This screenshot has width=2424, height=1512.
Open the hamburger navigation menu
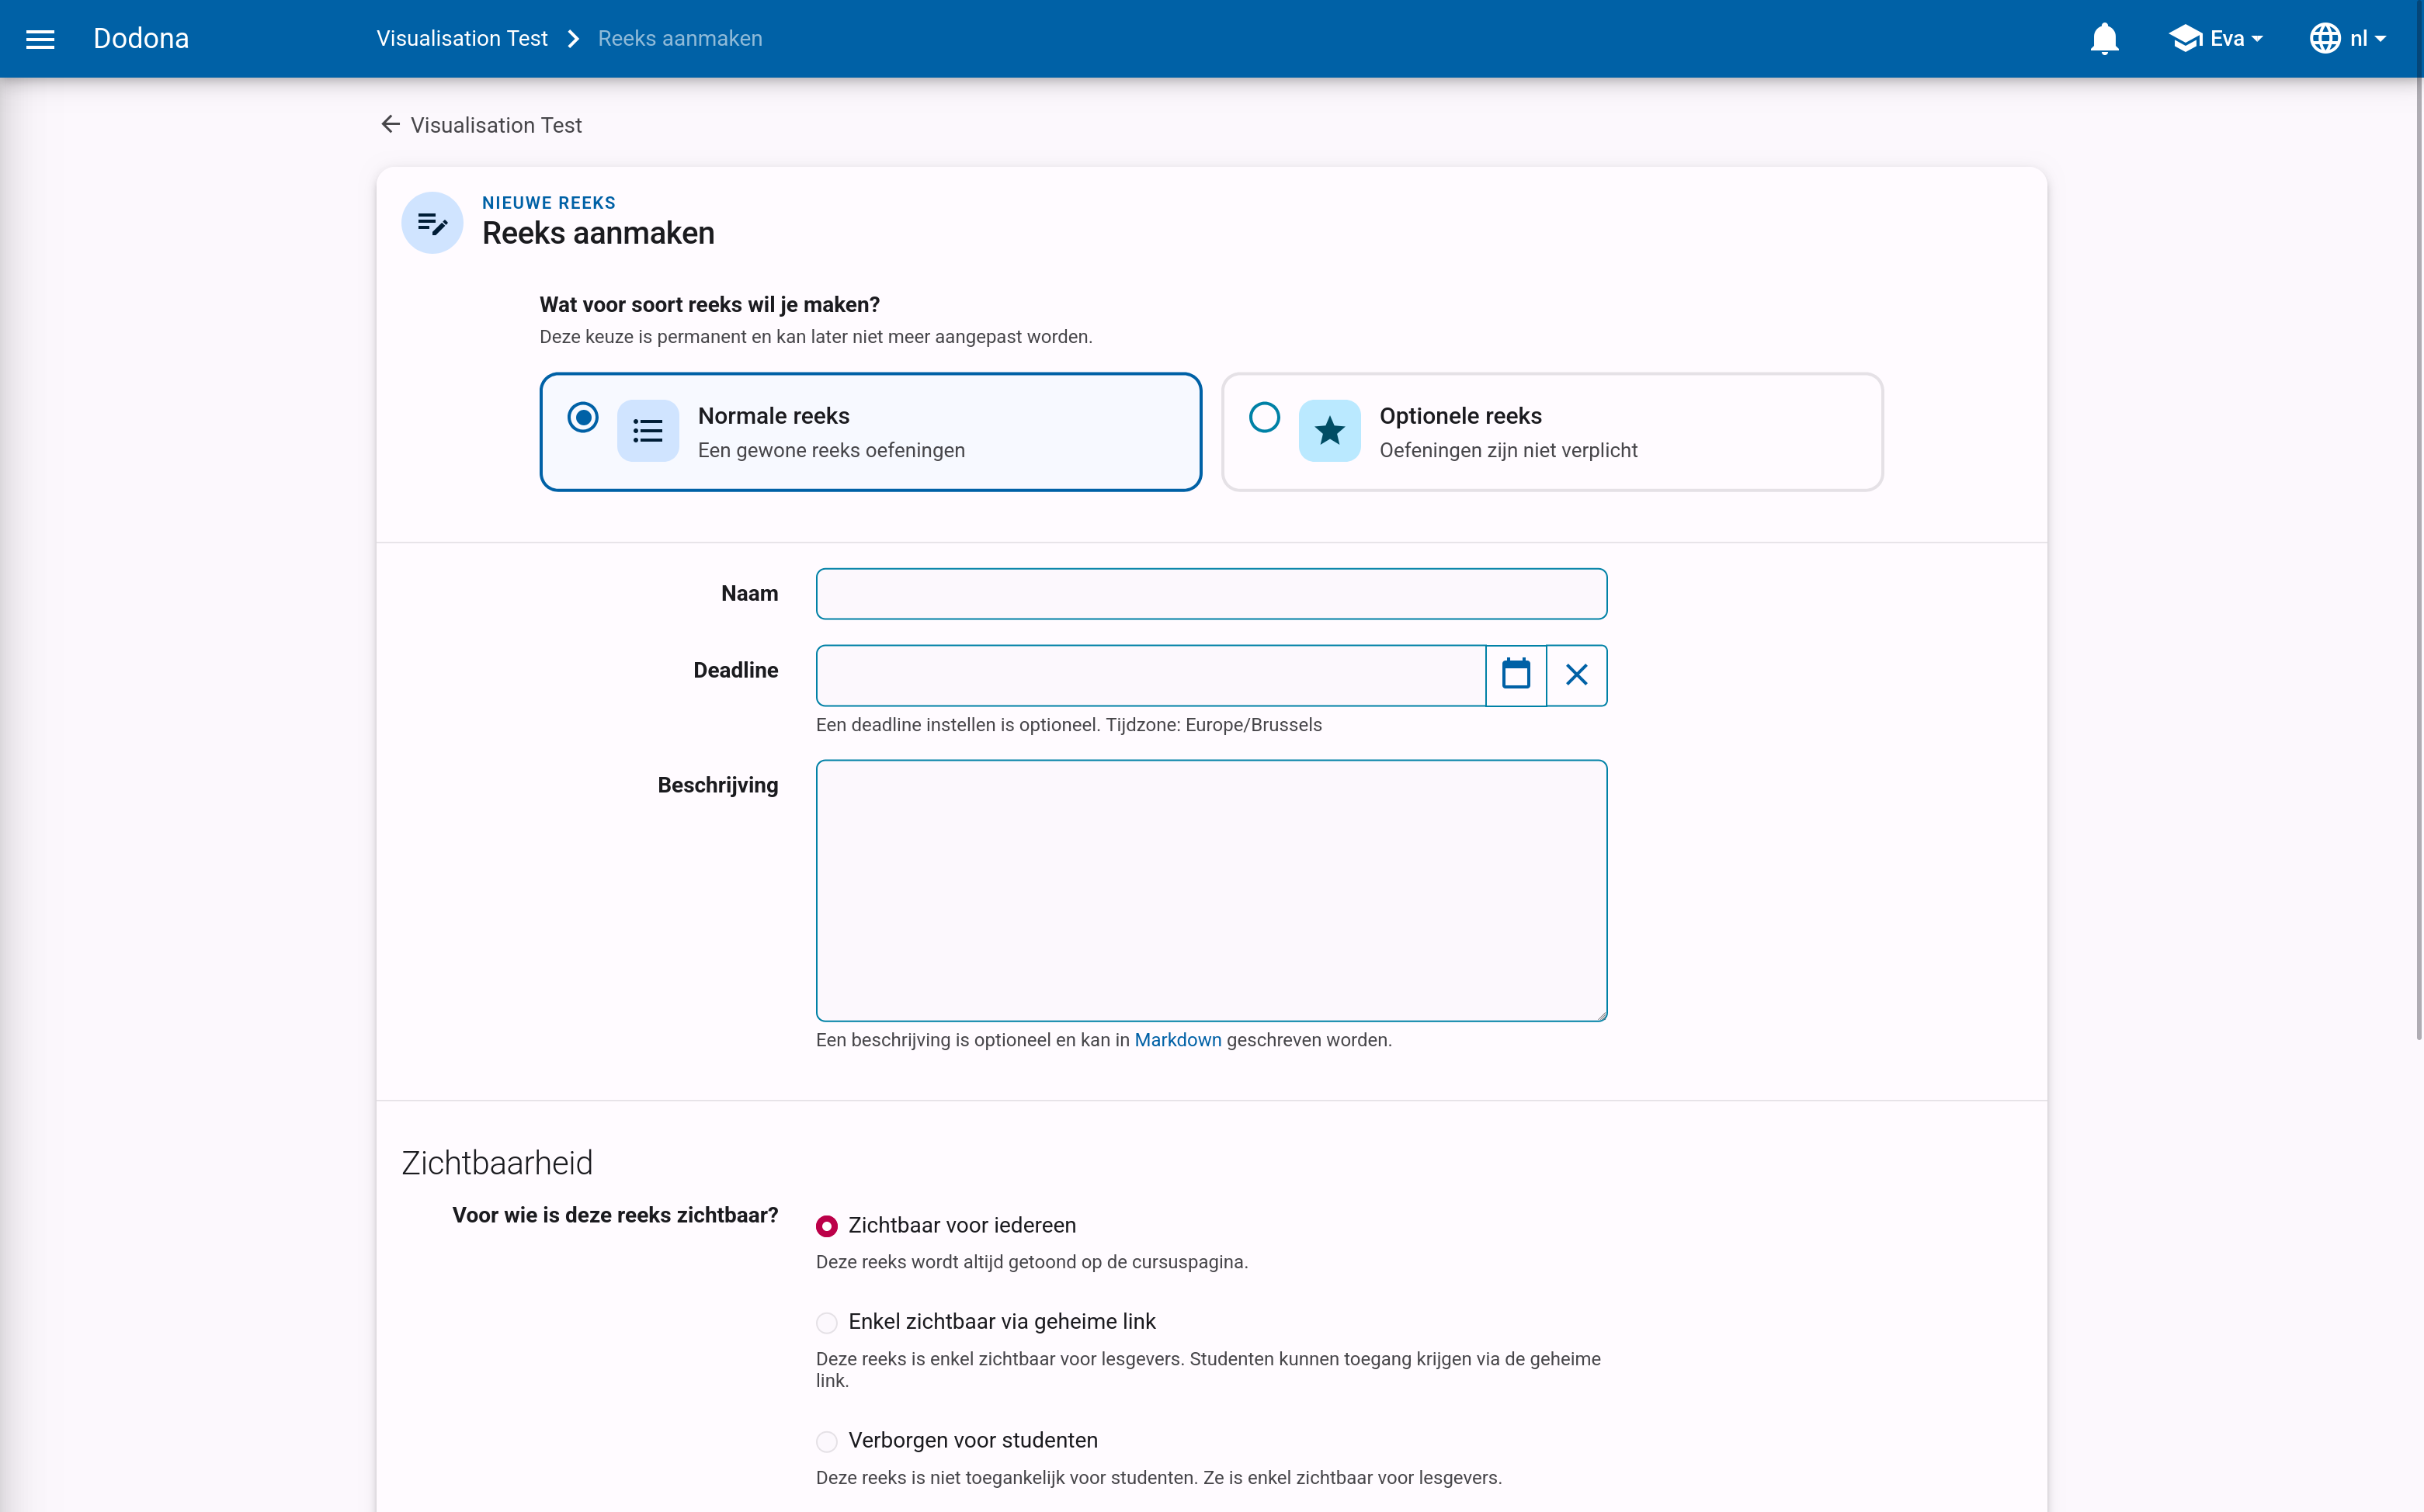pyautogui.click(x=40, y=39)
